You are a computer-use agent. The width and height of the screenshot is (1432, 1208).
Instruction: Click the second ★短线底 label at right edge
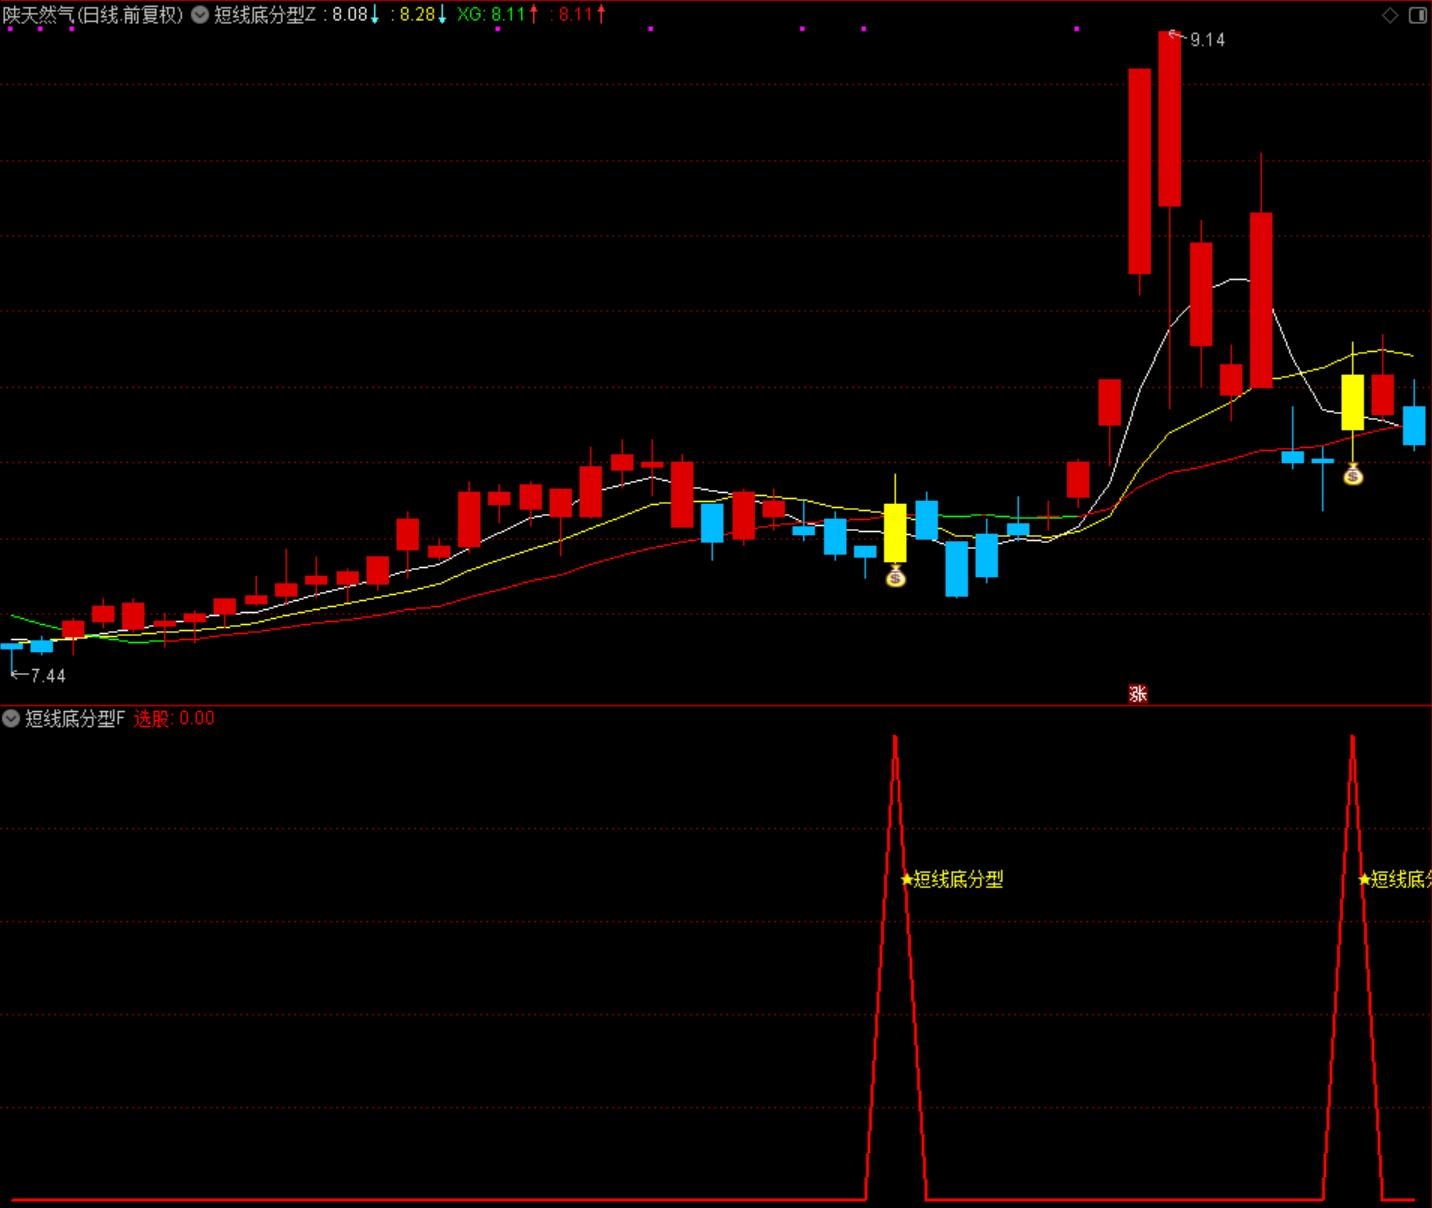(1395, 879)
